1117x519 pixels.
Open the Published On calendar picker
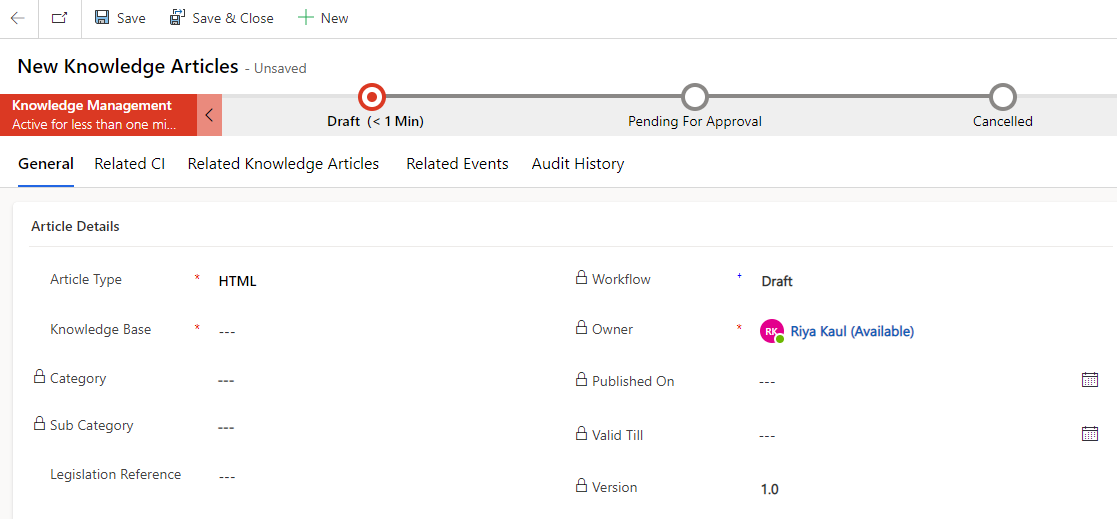(1089, 379)
